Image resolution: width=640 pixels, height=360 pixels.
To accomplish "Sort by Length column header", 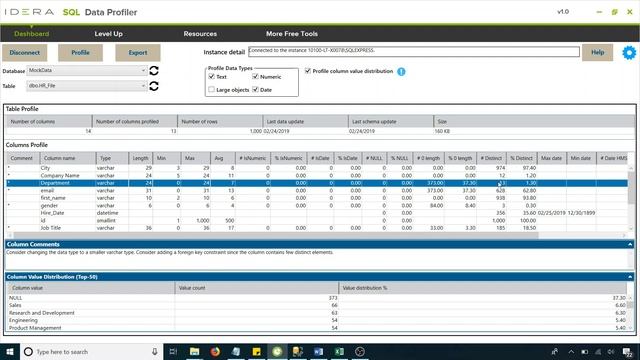I will point(140,158).
